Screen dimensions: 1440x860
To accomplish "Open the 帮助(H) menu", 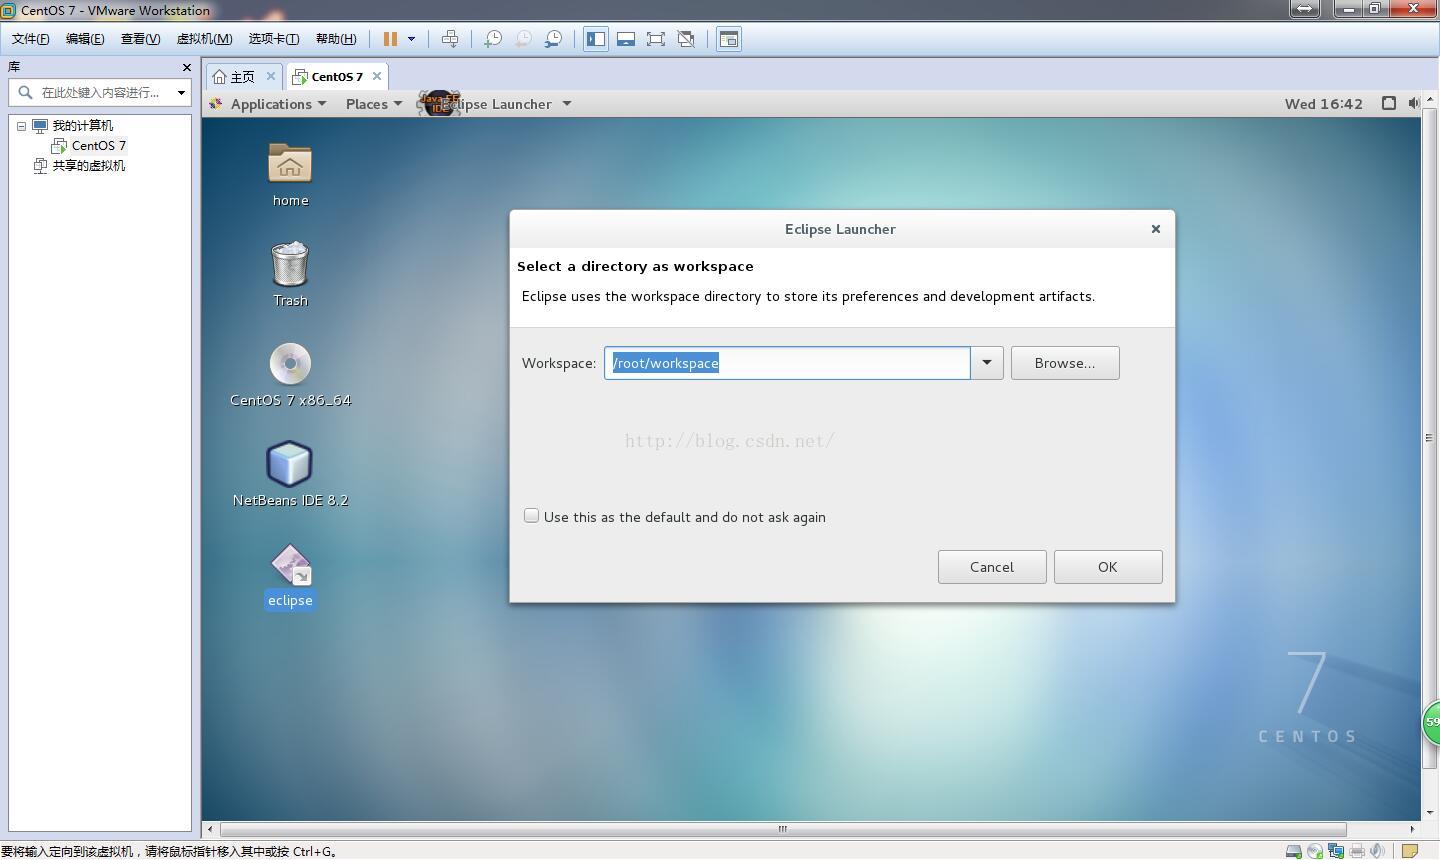I will click(x=336, y=39).
